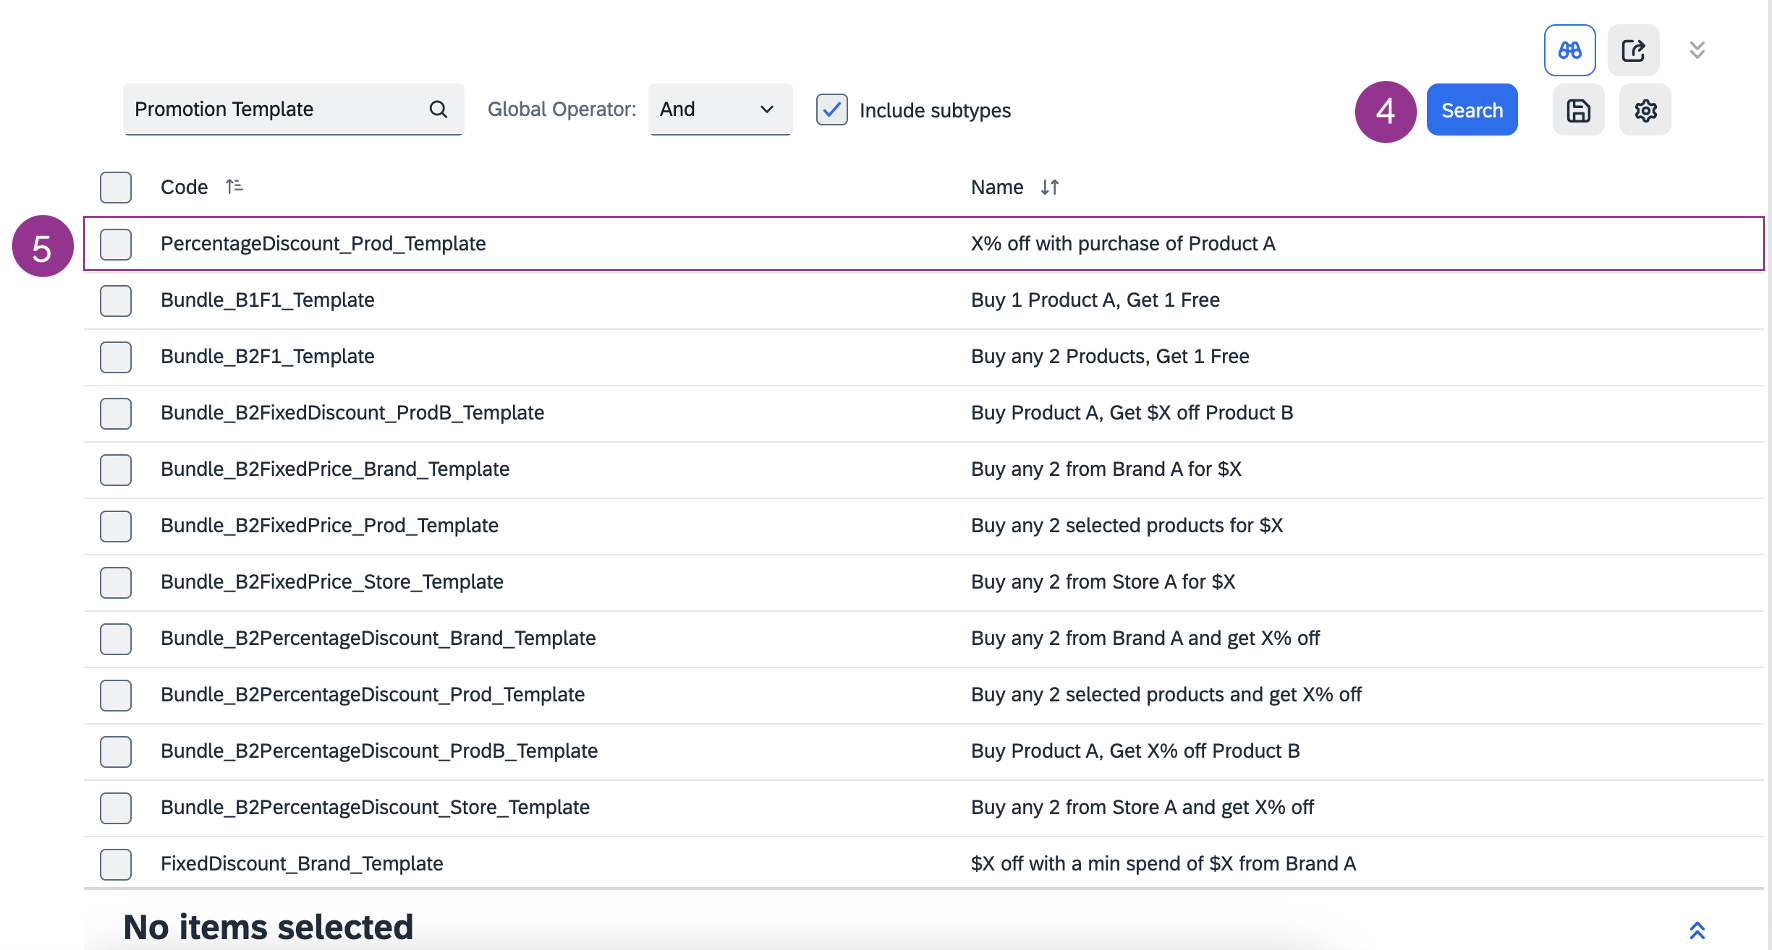Uncheck Include subtypes checkbox
Viewport: 1772px width, 950px height.
pos(832,110)
